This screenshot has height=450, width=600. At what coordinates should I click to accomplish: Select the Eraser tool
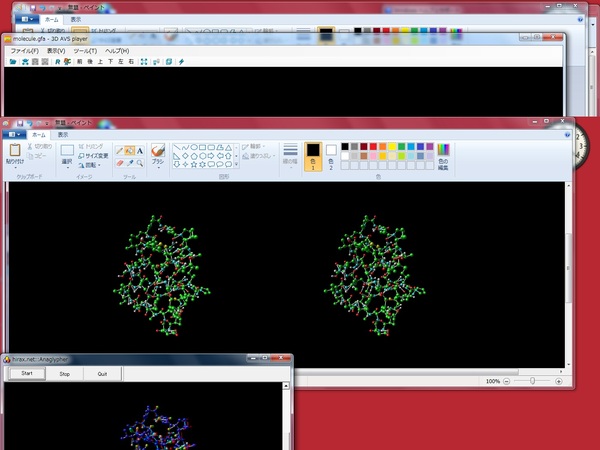119,162
